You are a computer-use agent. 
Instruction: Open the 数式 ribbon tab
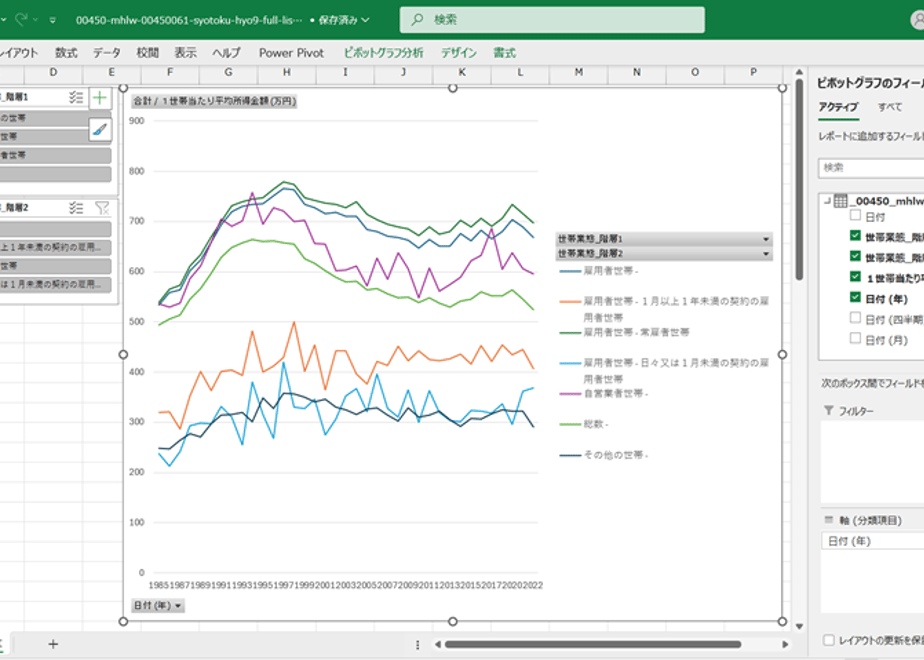pyautogui.click(x=66, y=52)
